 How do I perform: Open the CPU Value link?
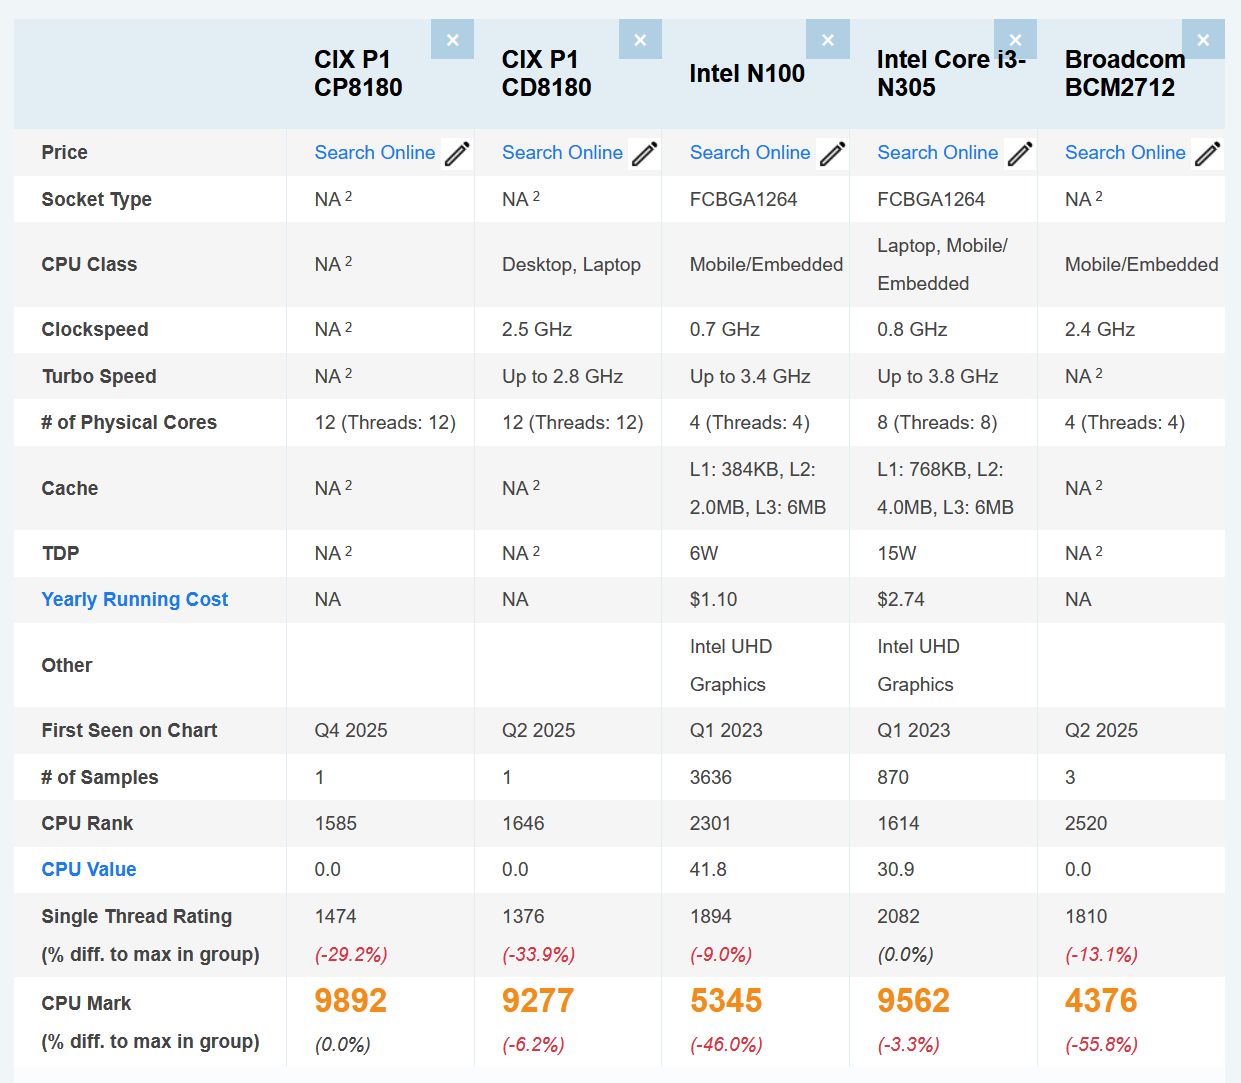coord(89,870)
